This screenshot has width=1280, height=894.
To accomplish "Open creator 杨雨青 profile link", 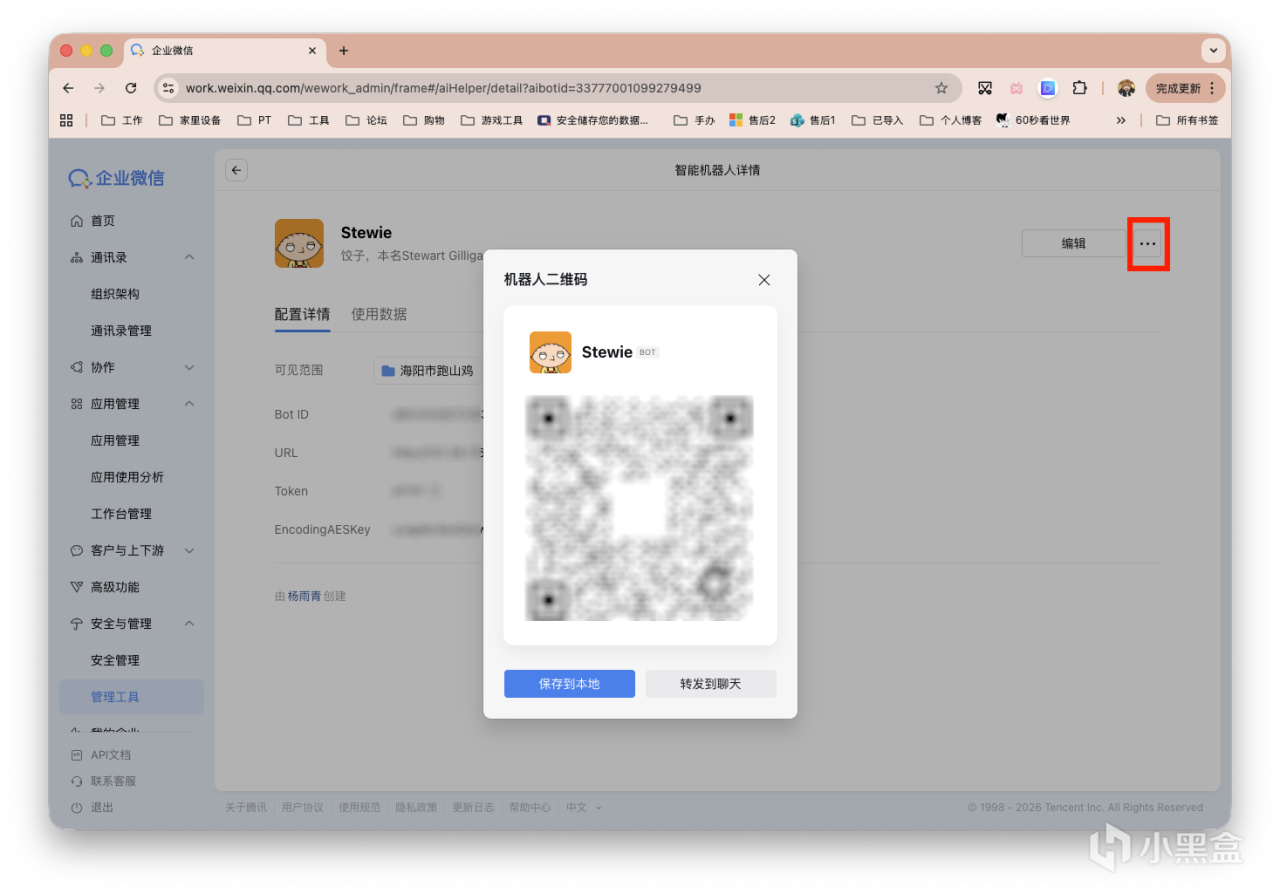I will [x=304, y=596].
